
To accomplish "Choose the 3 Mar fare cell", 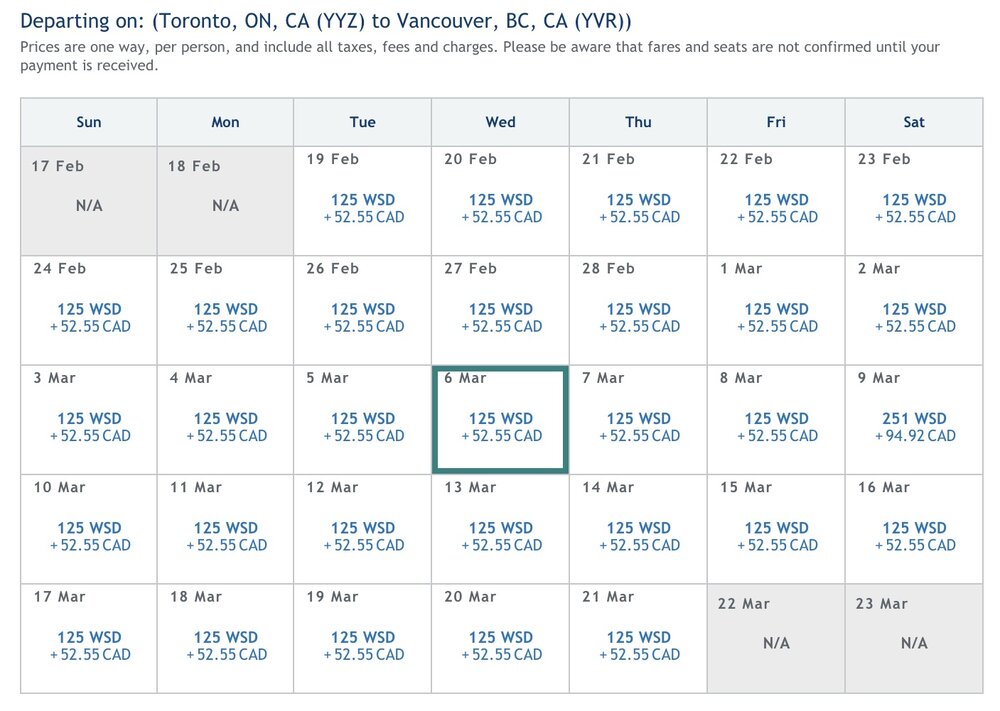I will 89,427.
